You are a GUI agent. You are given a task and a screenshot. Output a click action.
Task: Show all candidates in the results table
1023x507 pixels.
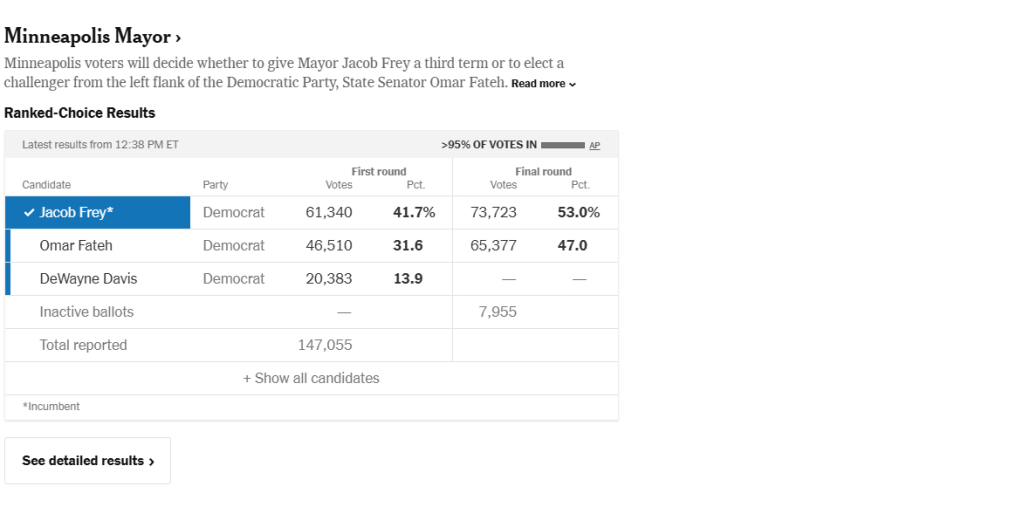311,378
